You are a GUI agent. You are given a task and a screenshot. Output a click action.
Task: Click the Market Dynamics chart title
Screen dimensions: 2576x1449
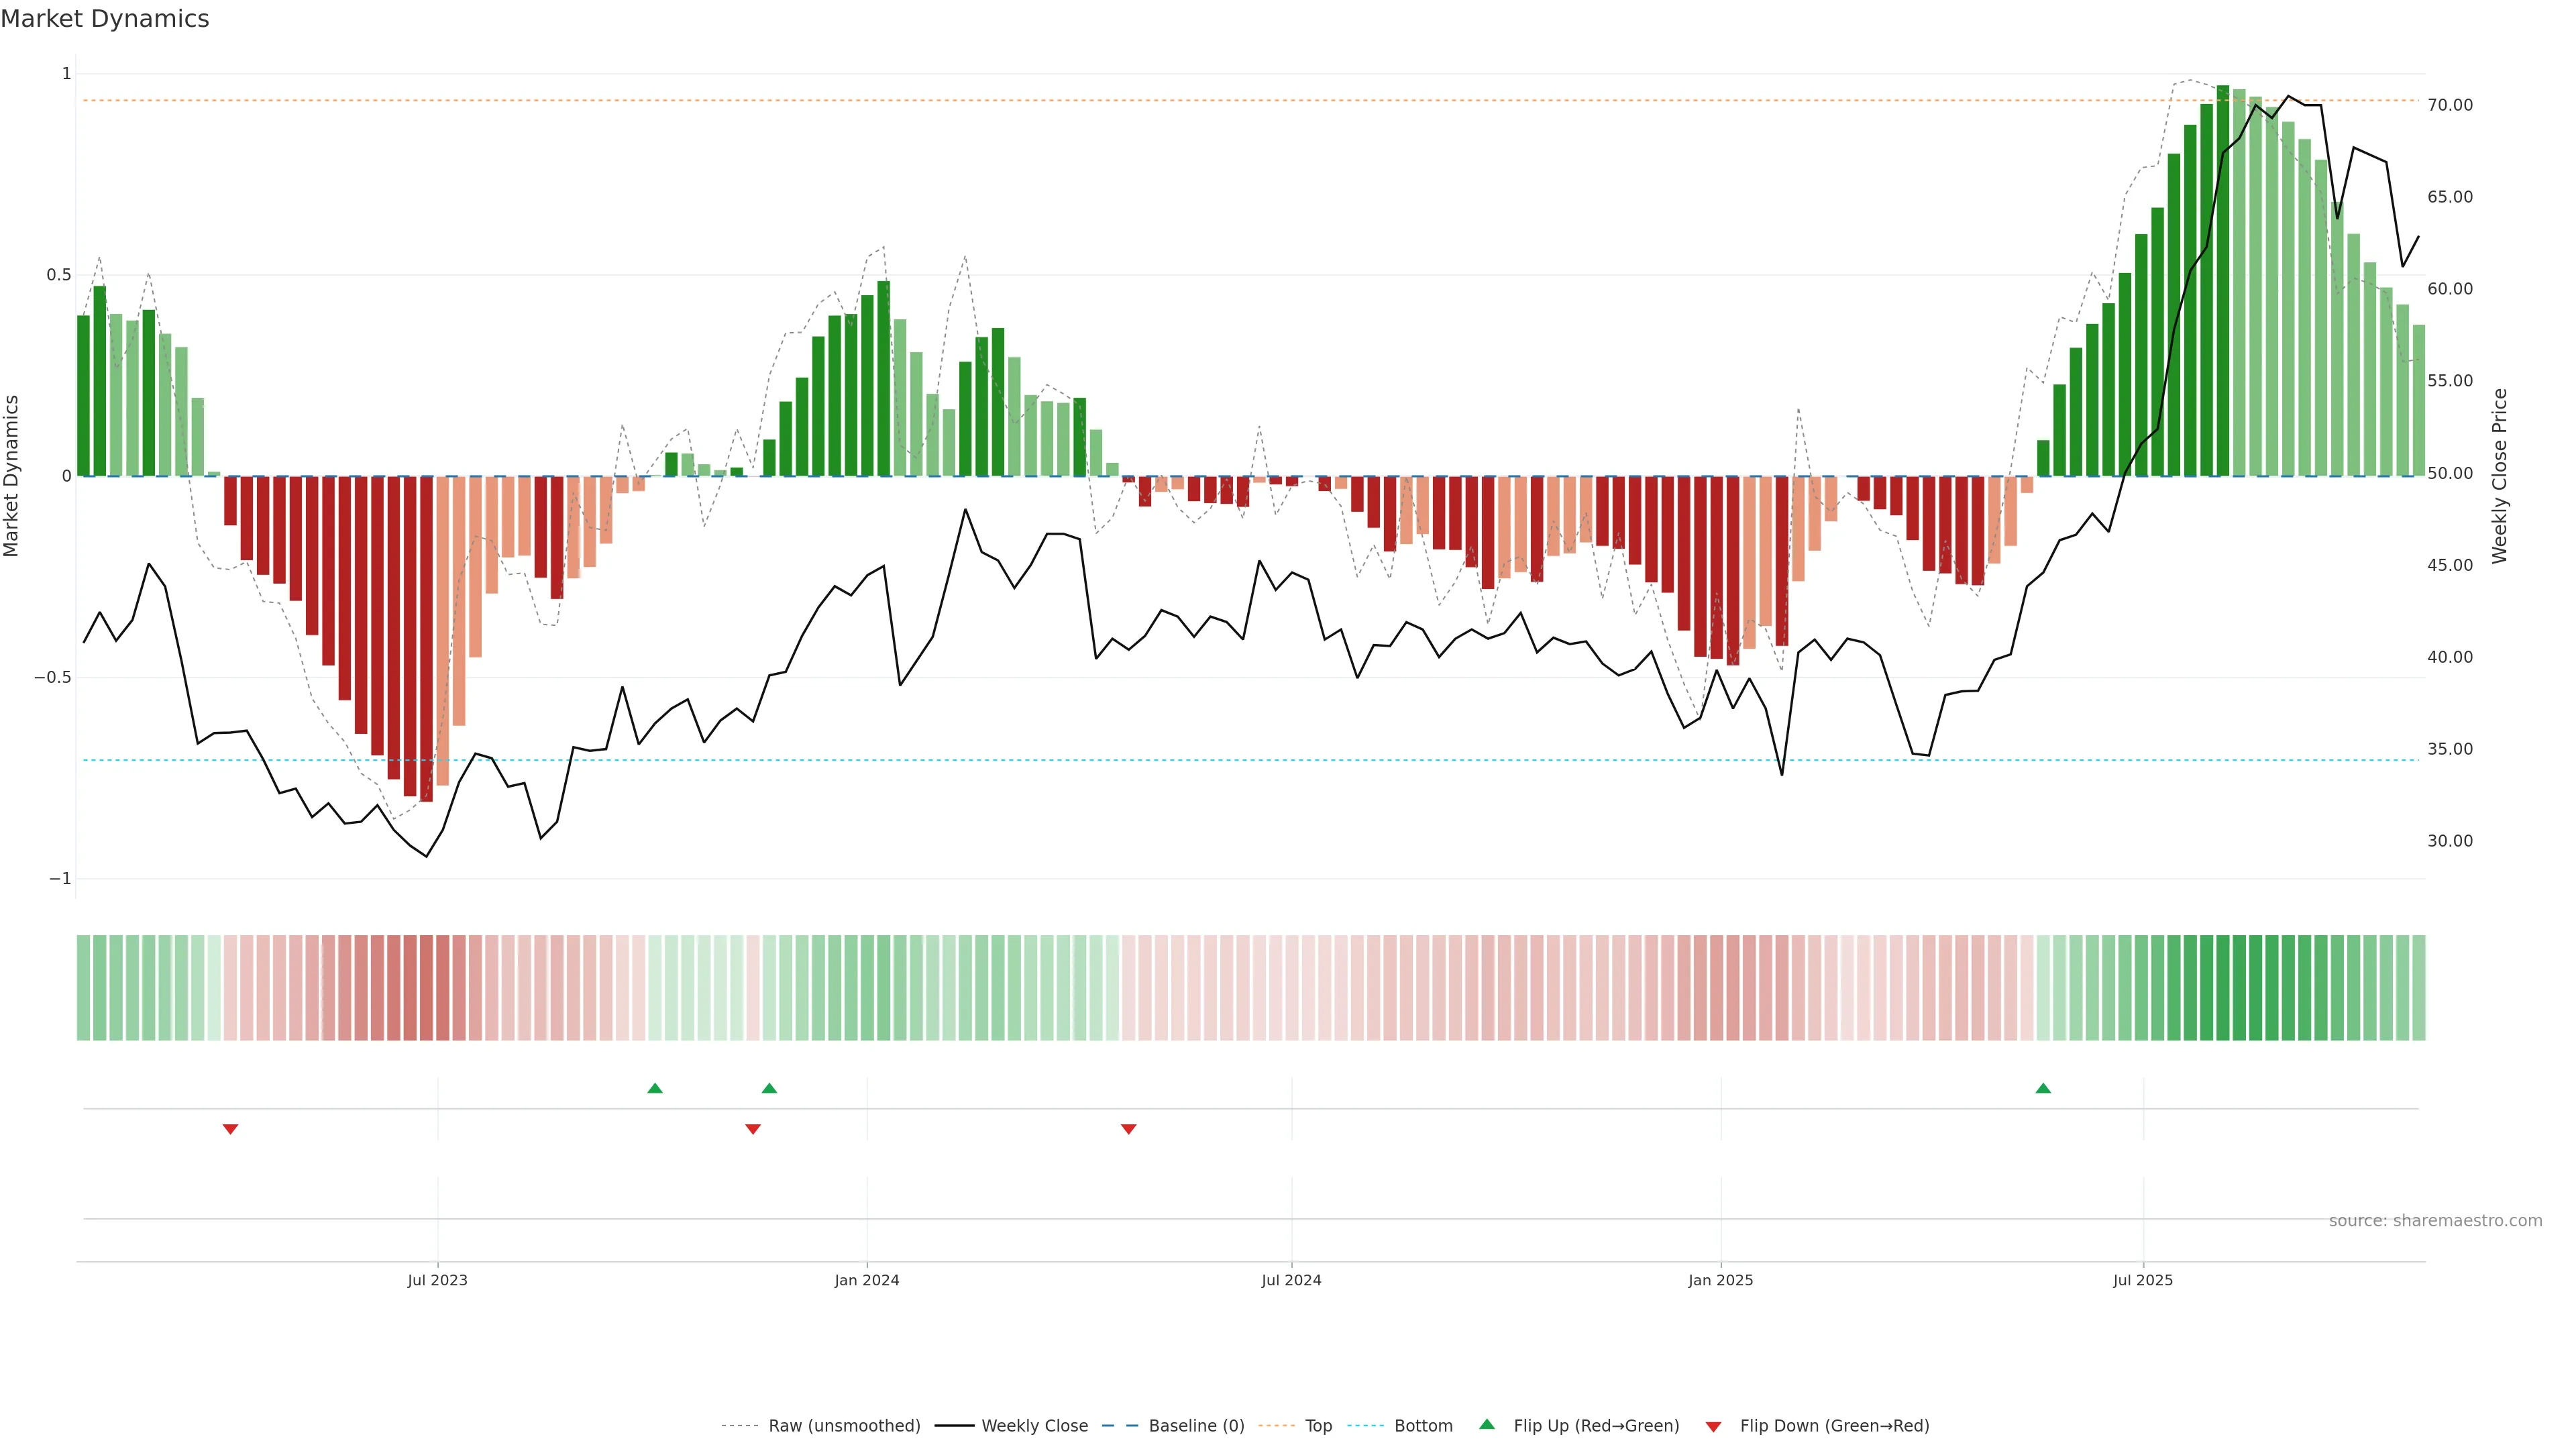click(105, 19)
